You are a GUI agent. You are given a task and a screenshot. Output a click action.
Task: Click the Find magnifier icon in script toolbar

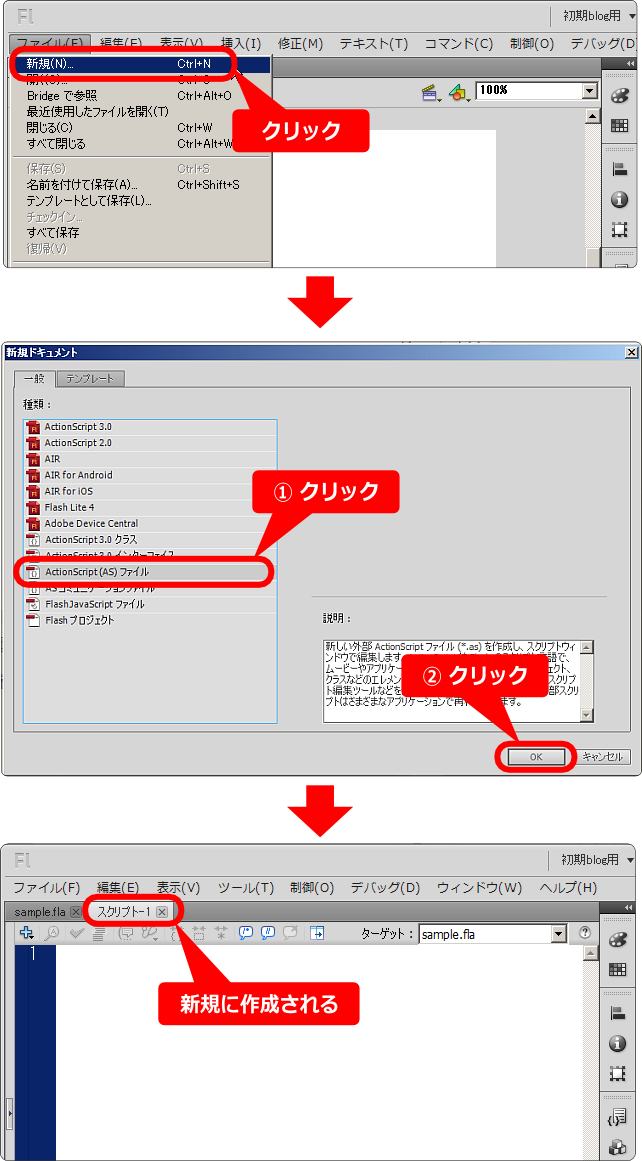[x=53, y=934]
